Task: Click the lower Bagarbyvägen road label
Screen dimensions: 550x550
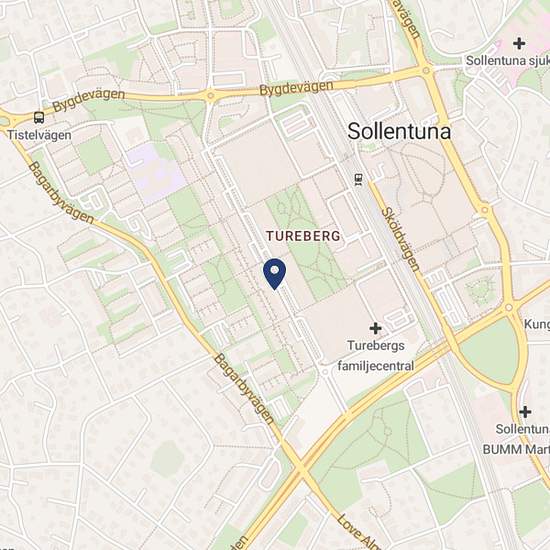Action: 243,389
